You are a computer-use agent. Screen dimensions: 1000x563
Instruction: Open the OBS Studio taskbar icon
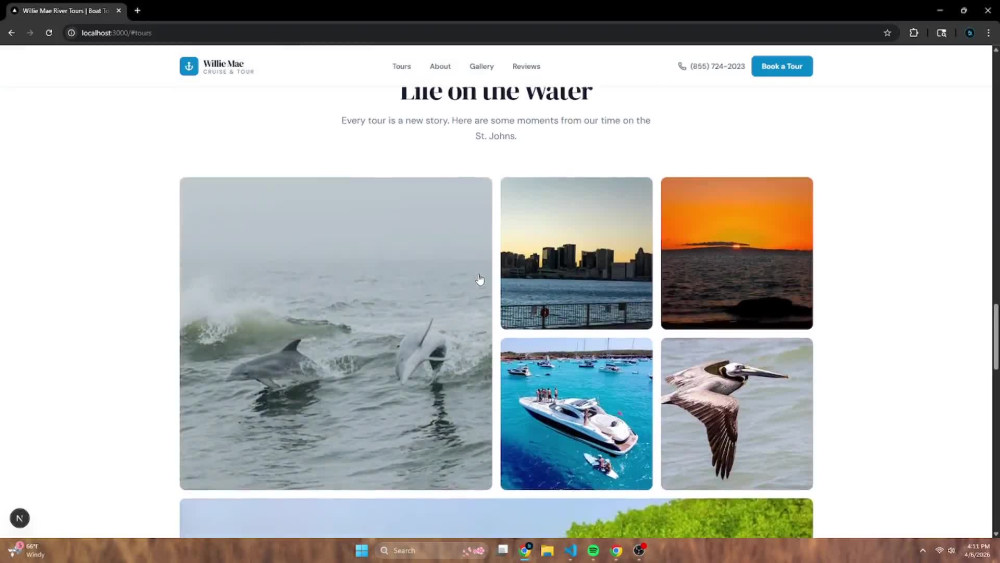tap(639, 550)
